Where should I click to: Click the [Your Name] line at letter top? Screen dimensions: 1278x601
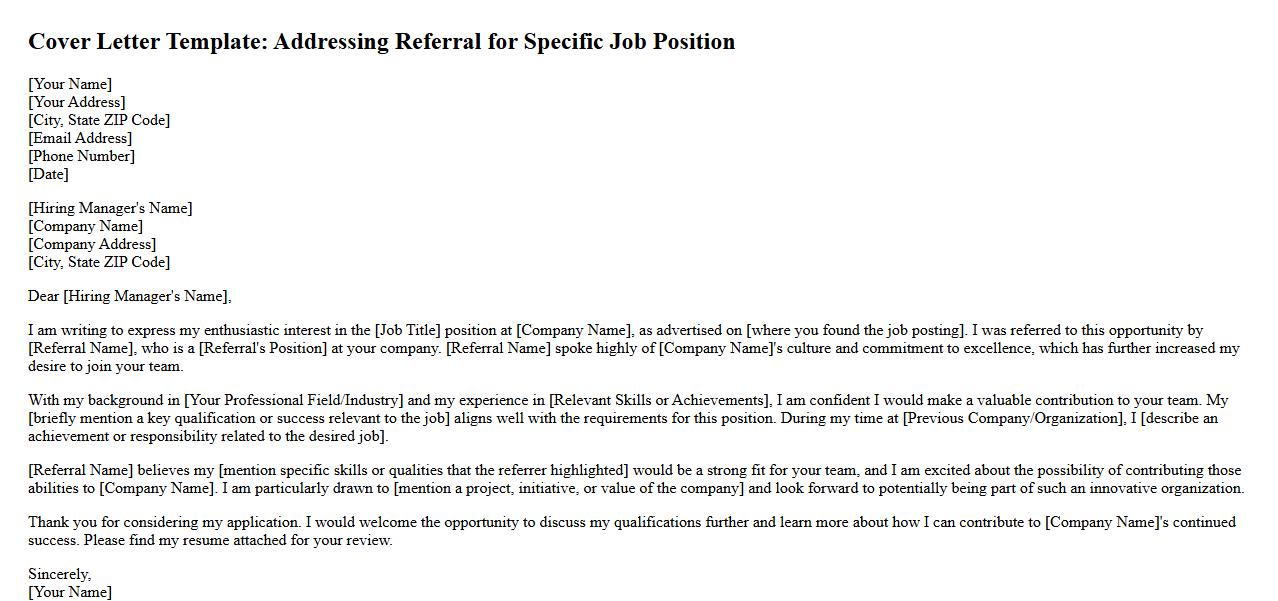click(x=70, y=84)
